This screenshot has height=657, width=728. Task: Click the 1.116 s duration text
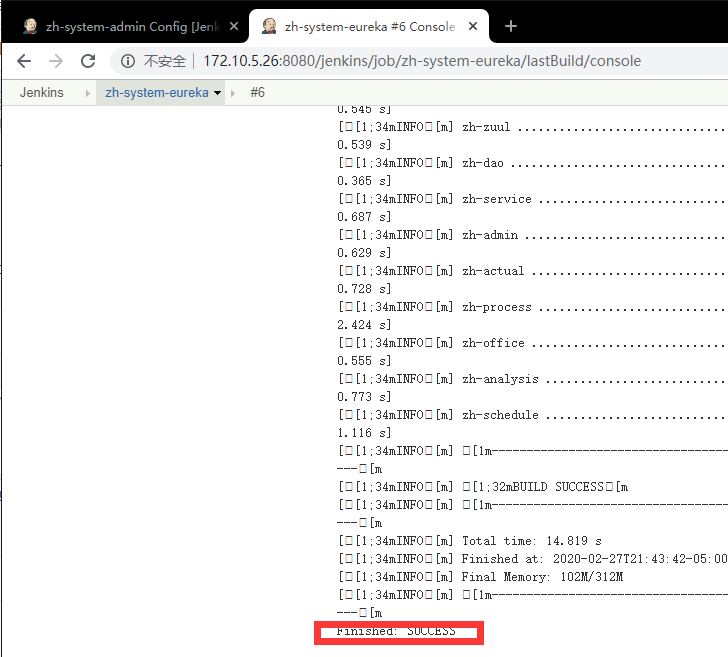(x=364, y=433)
